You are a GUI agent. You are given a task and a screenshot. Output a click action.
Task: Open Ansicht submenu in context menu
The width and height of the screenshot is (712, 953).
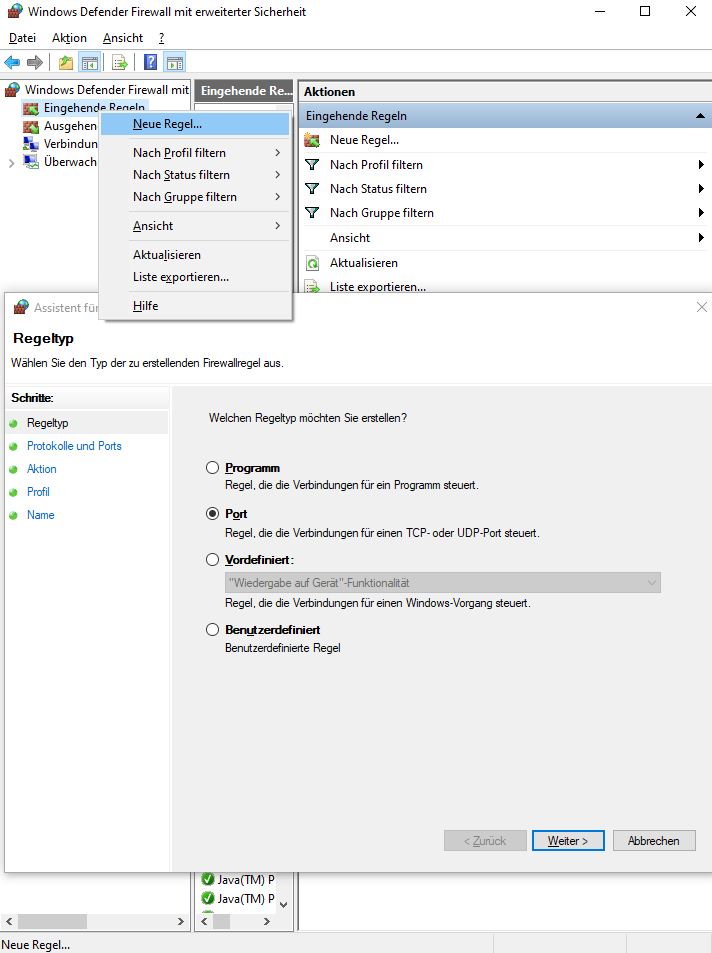click(195, 226)
